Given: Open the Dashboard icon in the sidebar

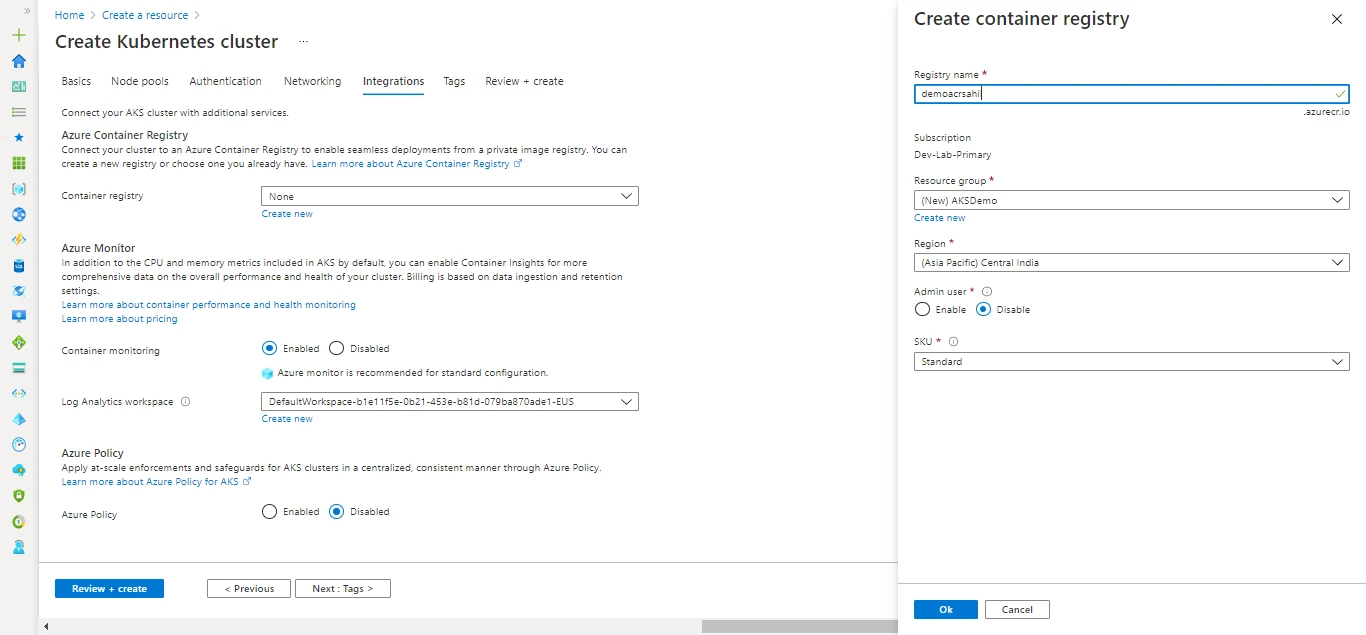Looking at the screenshot, I should click(19, 87).
